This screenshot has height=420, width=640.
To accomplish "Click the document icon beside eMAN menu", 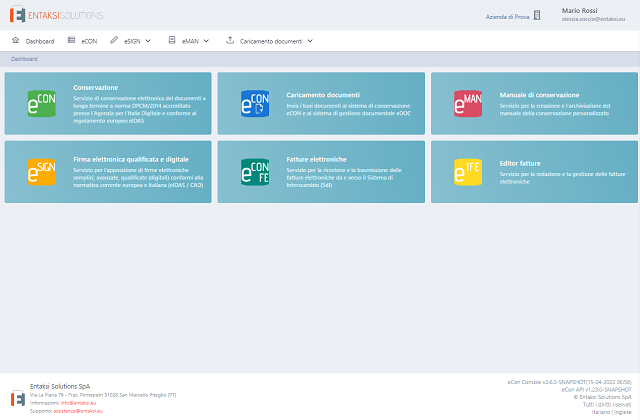I will point(172,40).
